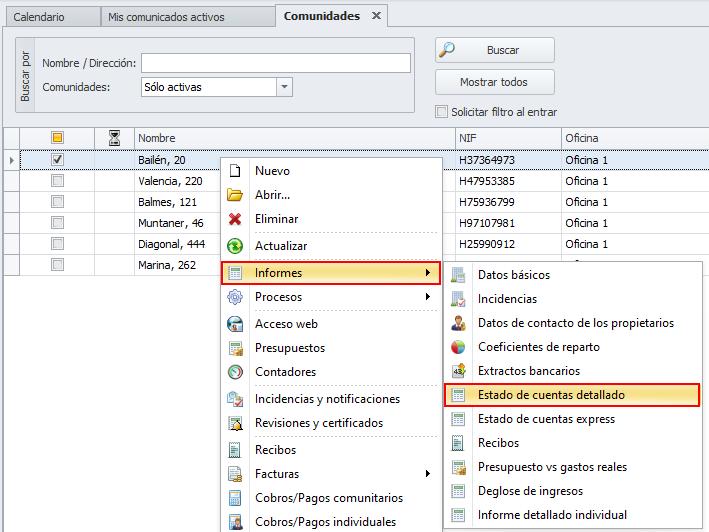
Task: Select Estado de cuentas detallado
Action: point(572,395)
